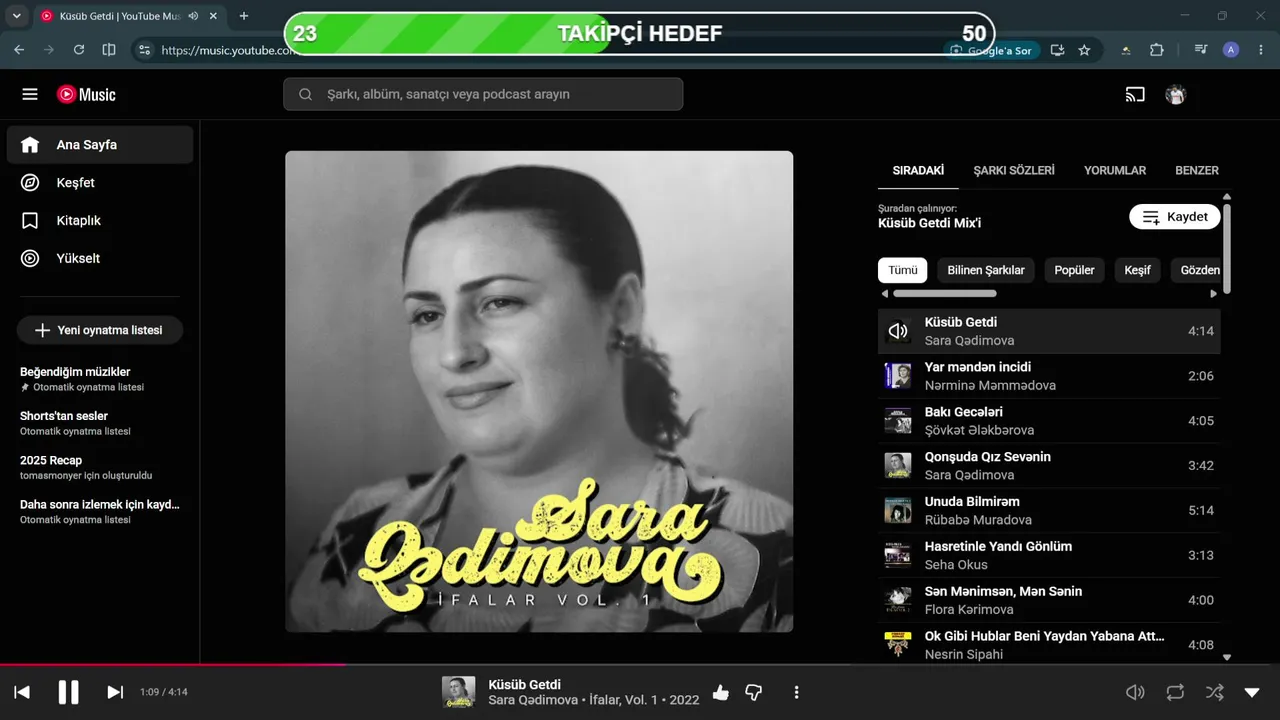
Task: Open the Keşfet (Explore) compass icon
Action: click(x=30, y=182)
